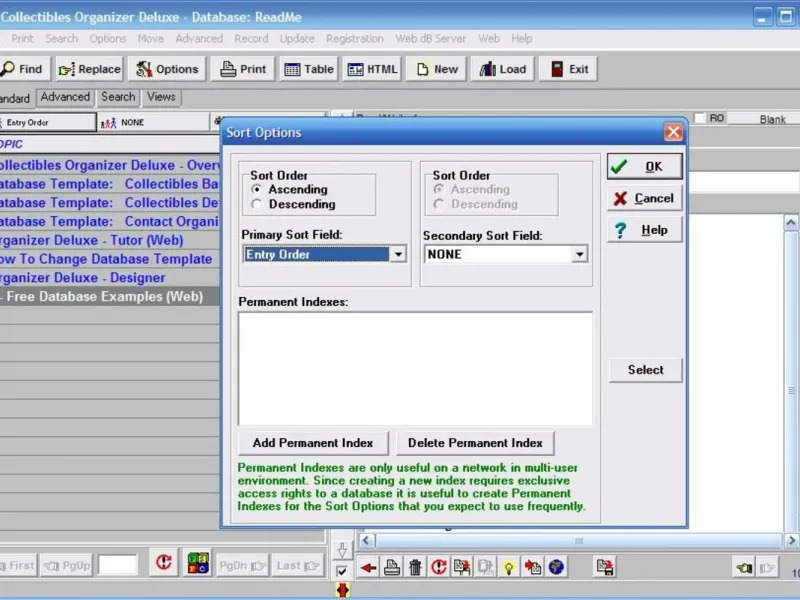This screenshot has height=600, width=800.
Task: Open the Web dB Server menu
Action: (x=431, y=39)
